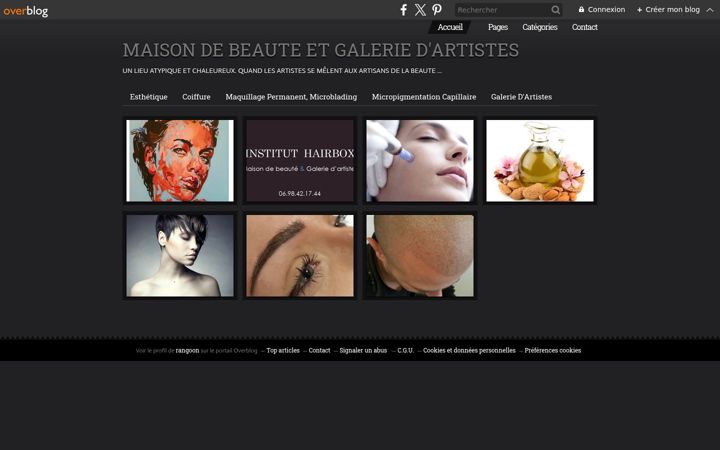Image resolution: width=720 pixels, height=450 pixels.
Task: Go to the Esthétique category
Action: coord(148,97)
